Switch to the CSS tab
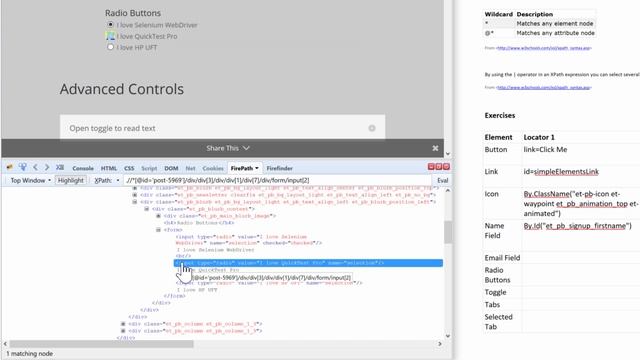The height and width of the screenshot is (360, 640). click(x=129, y=168)
